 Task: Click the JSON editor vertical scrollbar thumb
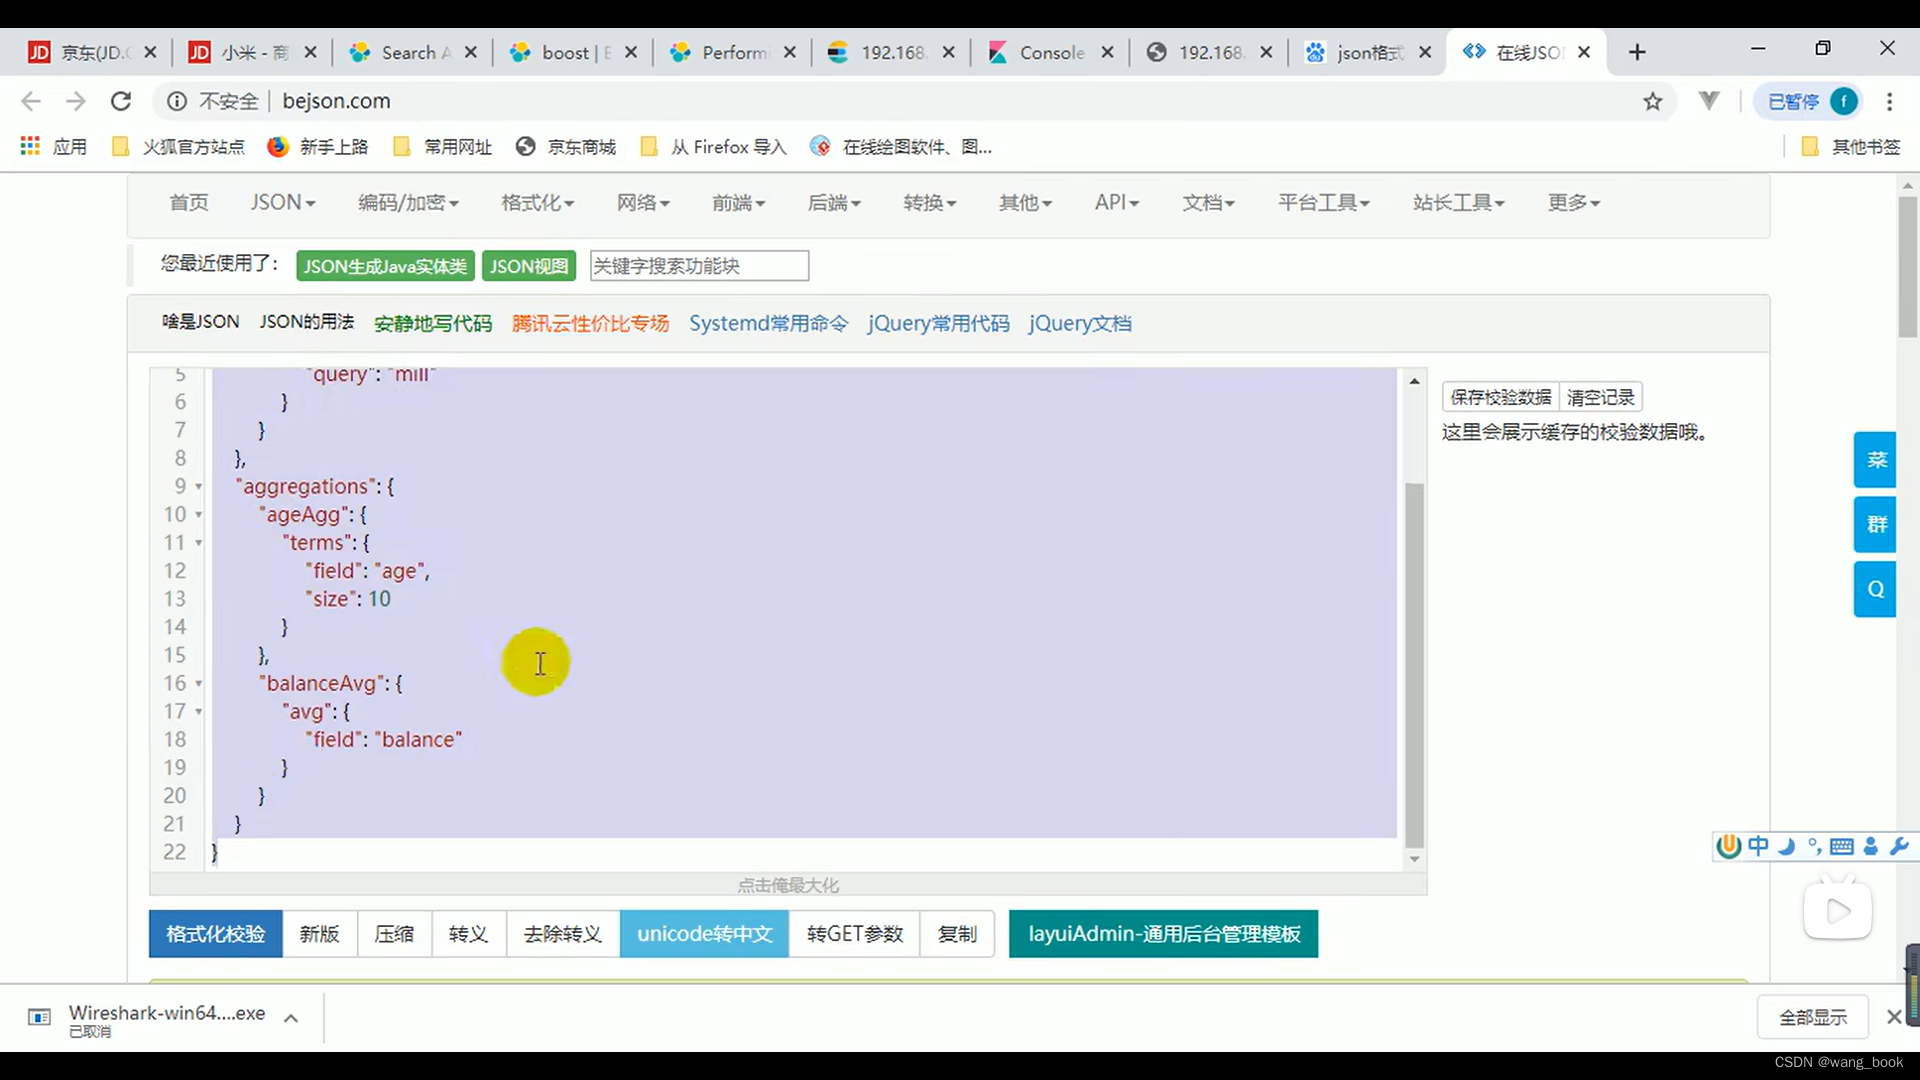click(1414, 664)
